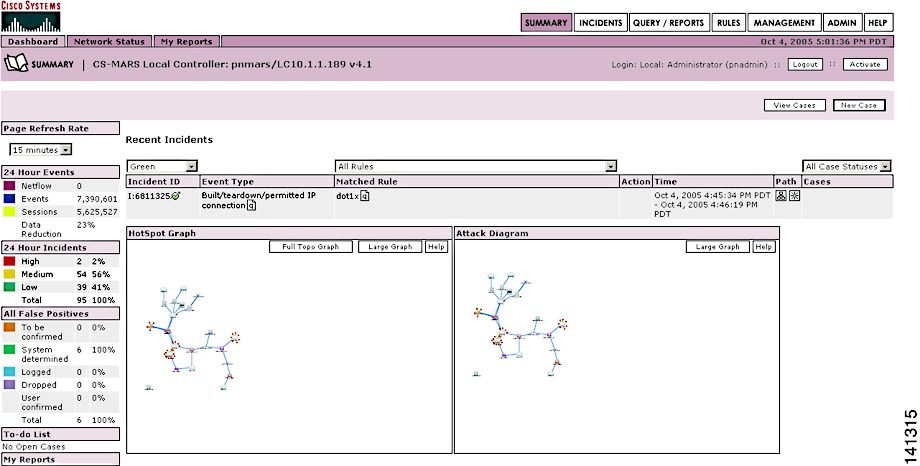Open the query icon next to dot1x rule
920x466 pixels.
tap(364, 196)
